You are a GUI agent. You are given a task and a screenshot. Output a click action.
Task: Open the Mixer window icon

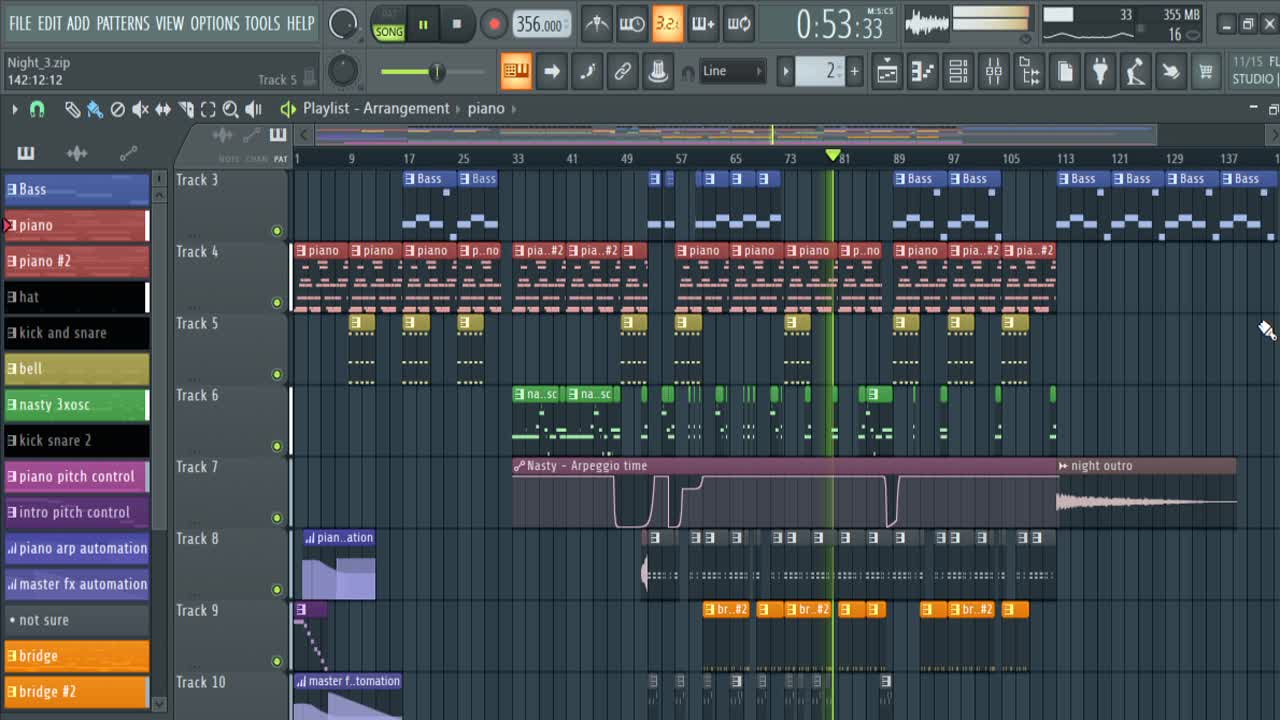coord(994,71)
